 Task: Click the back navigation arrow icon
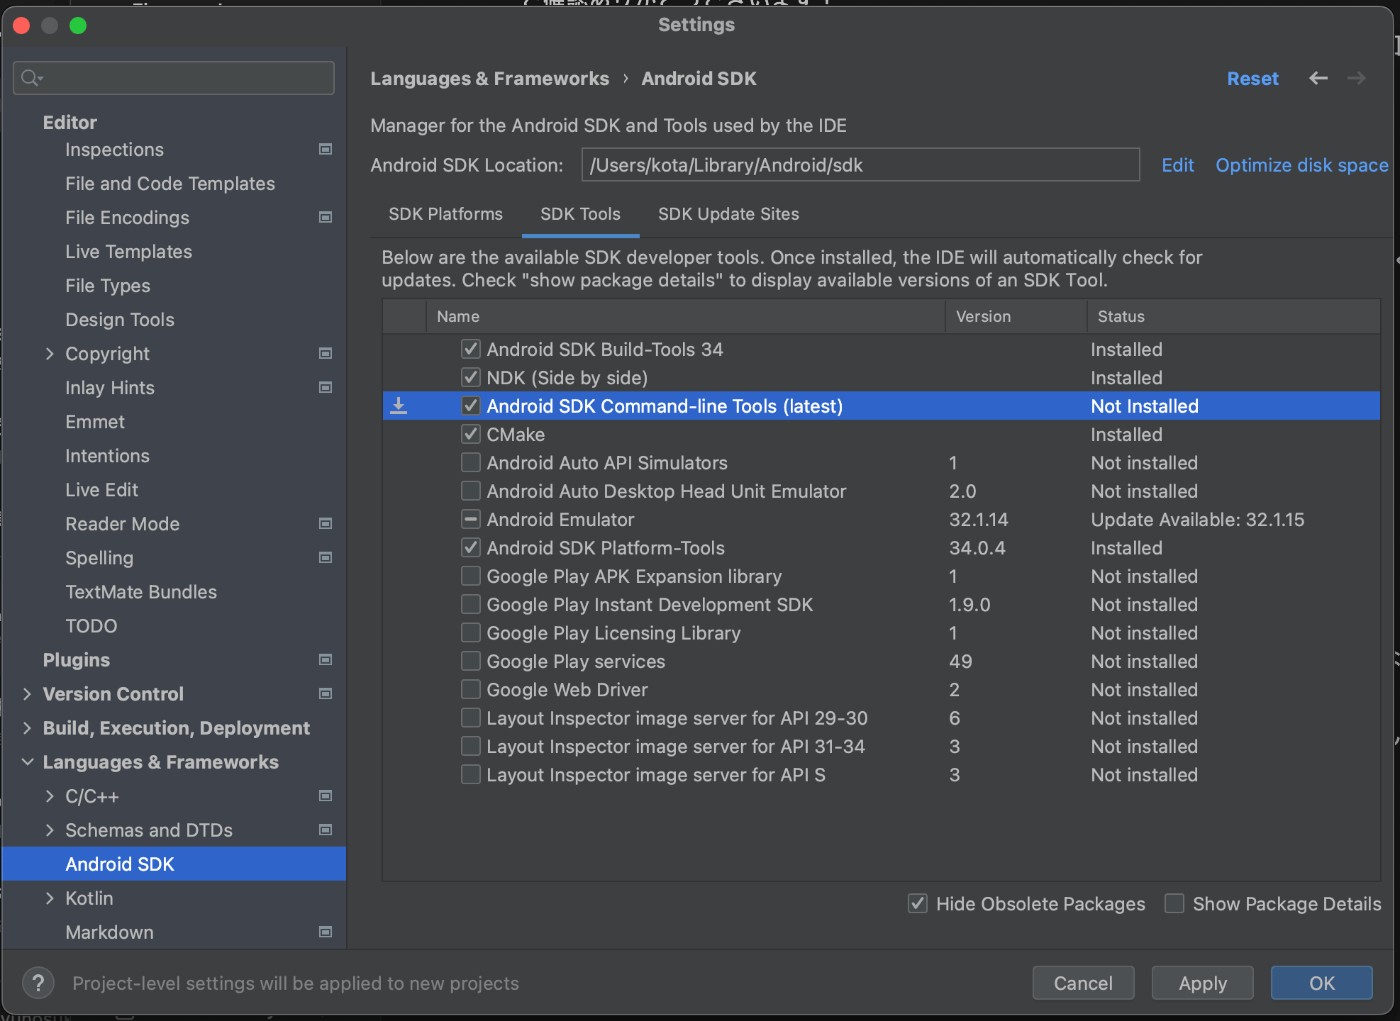[x=1318, y=78]
